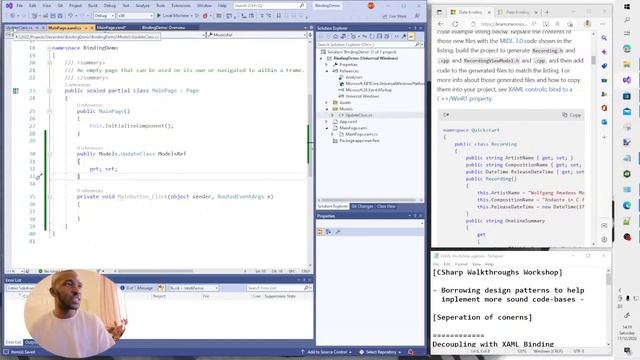Click the browser profile avatar icon

tap(587, 24)
